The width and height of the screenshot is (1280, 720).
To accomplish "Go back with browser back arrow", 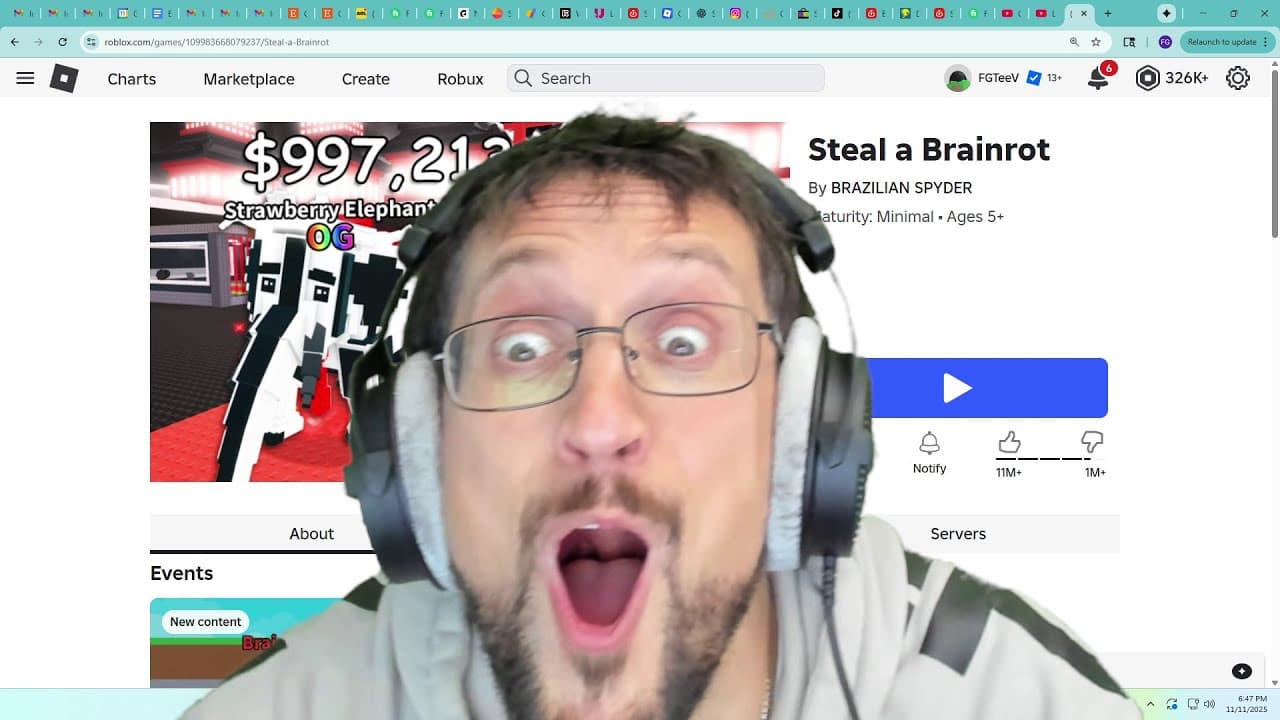I will [15, 42].
